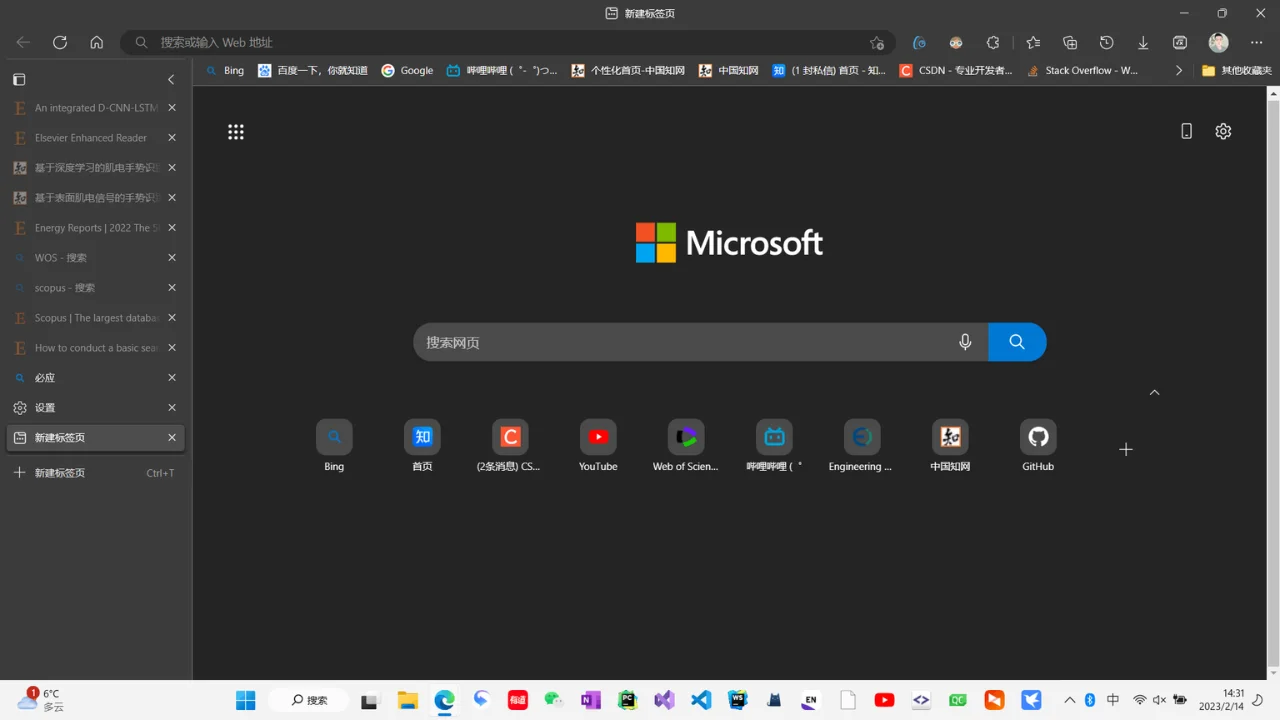Close the WOS - 搜索 tab
The height and width of the screenshot is (720, 1280).
(x=172, y=258)
